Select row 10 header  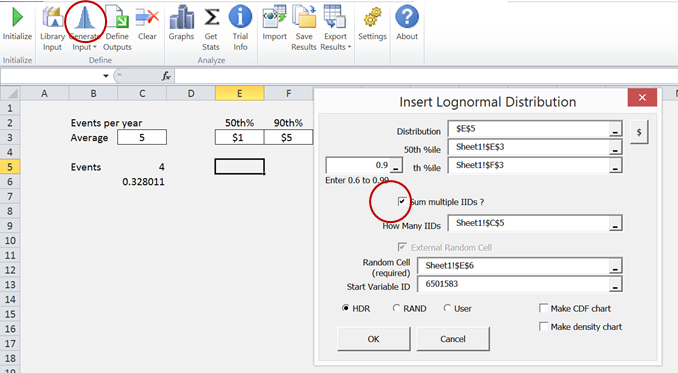tap(10, 240)
